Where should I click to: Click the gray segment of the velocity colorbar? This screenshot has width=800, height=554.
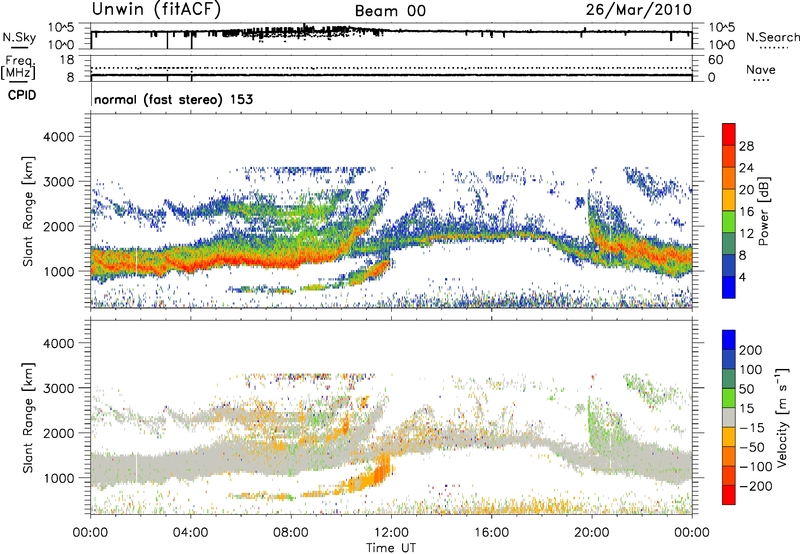point(729,418)
